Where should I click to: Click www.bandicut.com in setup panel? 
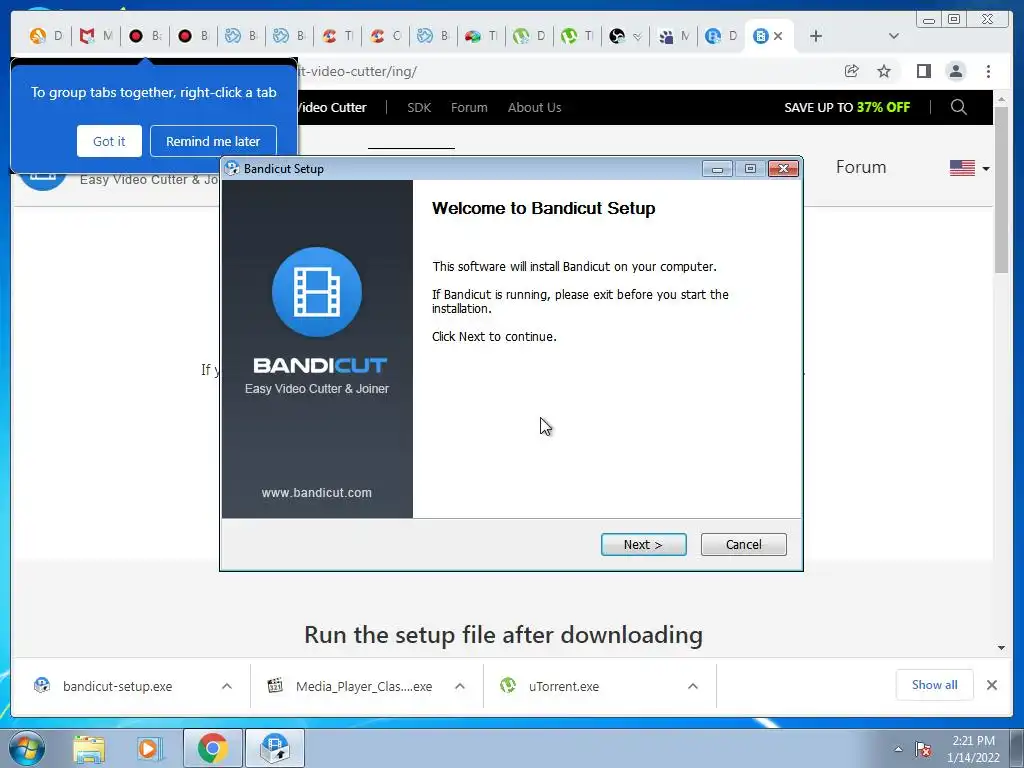(x=317, y=493)
